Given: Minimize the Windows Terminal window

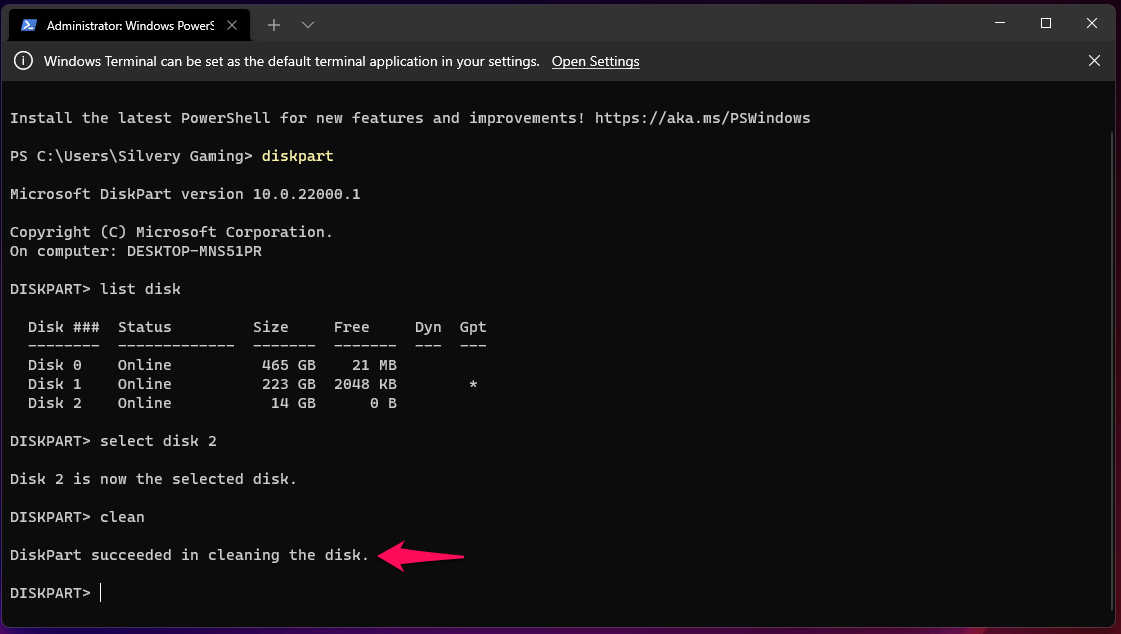Looking at the screenshot, I should pyautogui.click(x=998, y=23).
